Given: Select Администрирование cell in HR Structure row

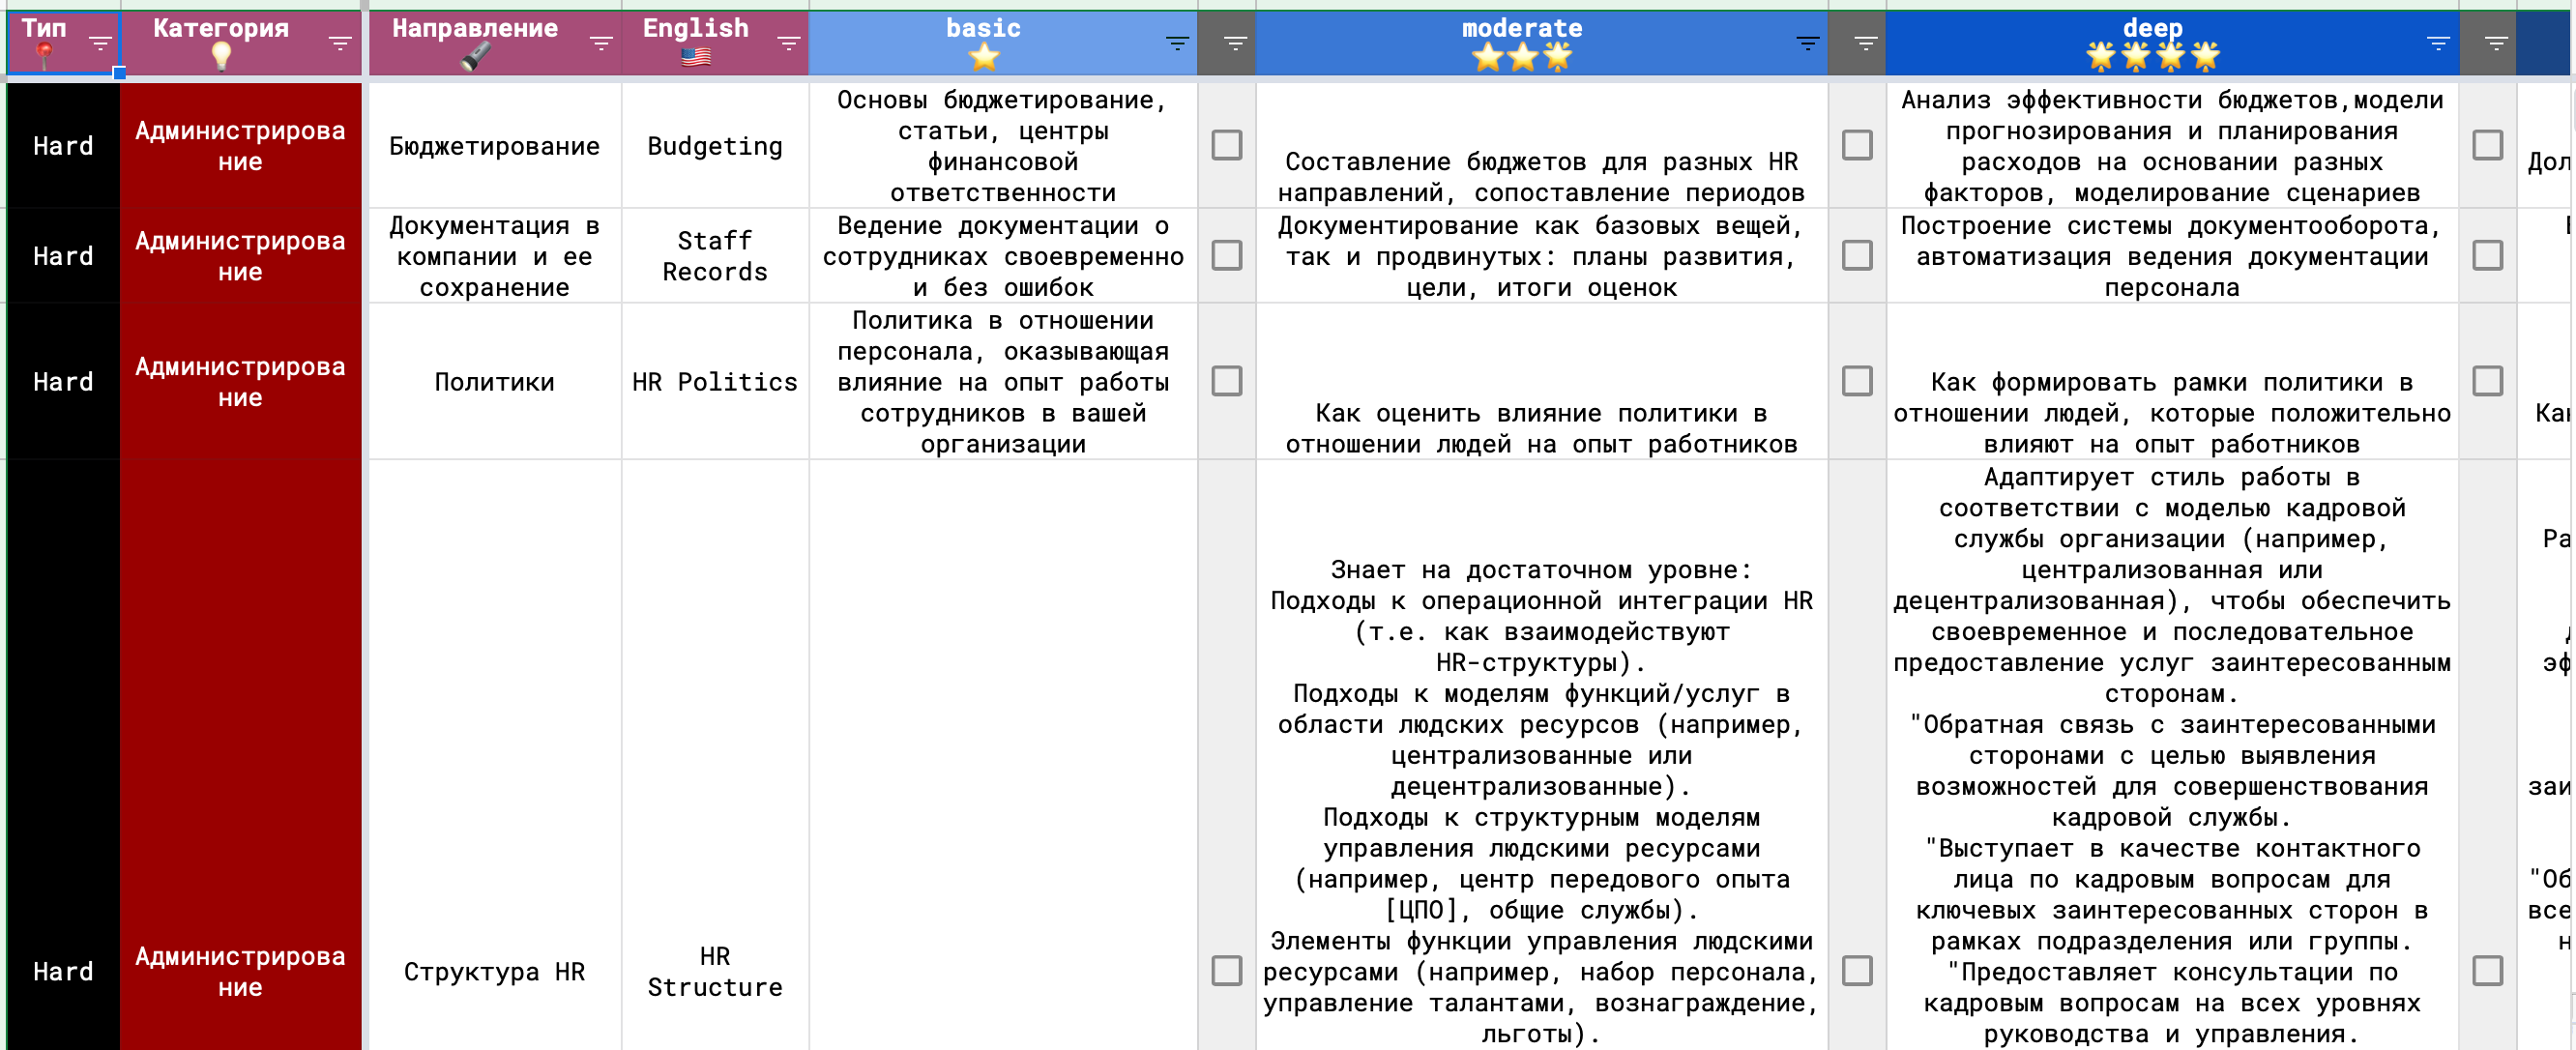Looking at the screenshot, I should pos(240,755).
